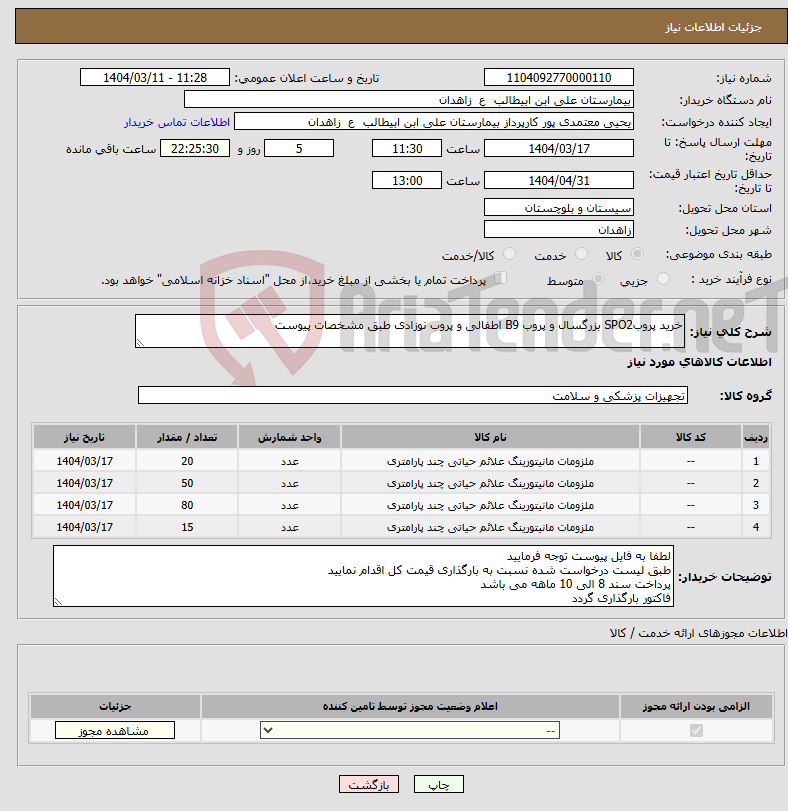The width and height of the screenshot is (788, 811).
Task: Click the اطلاعات کالاهای مورد نیاز heading
Action: (x=699, y=362)
